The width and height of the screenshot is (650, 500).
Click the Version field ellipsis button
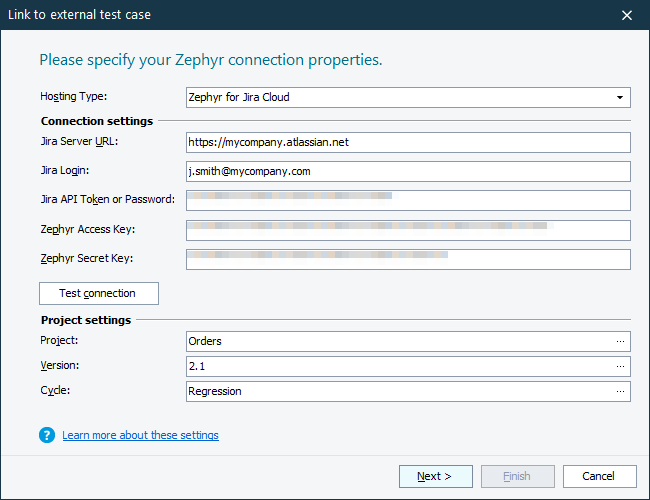[621, 366]
